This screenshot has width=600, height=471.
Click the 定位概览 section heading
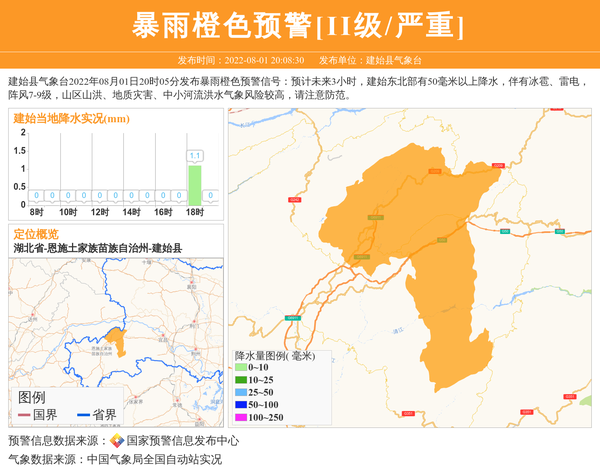pyautogui.click(x=36, y=234)
